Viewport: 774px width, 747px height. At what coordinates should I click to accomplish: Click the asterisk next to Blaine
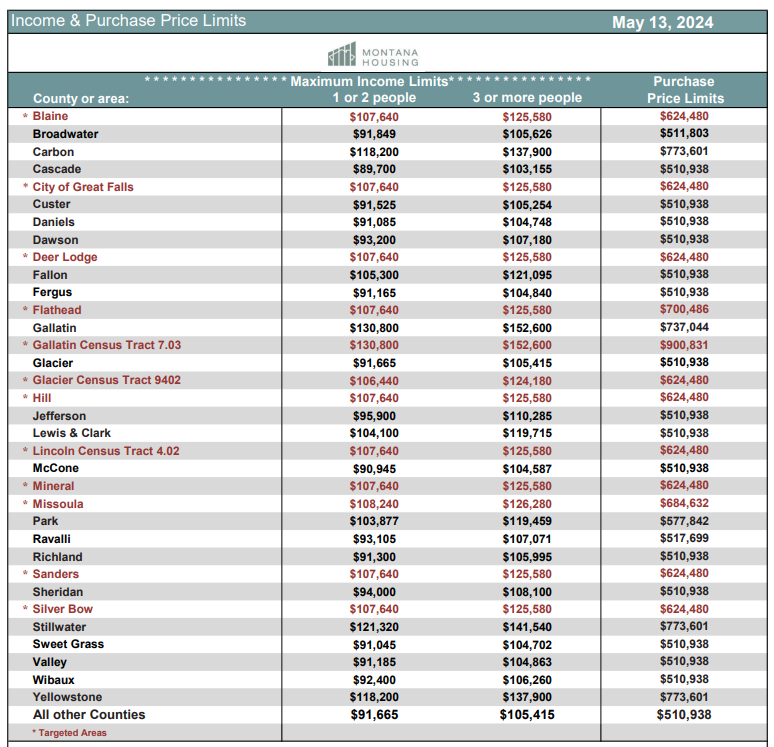(x=25, y=117)
